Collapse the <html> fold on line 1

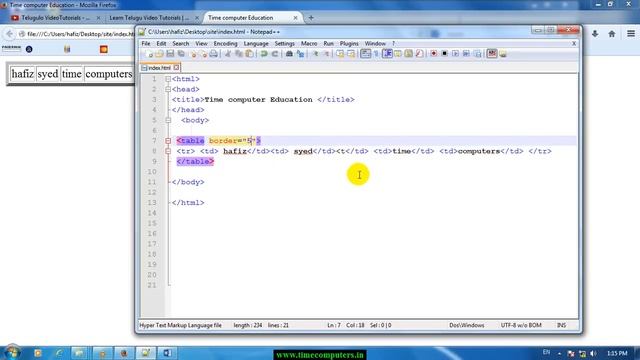pos(168,79)
